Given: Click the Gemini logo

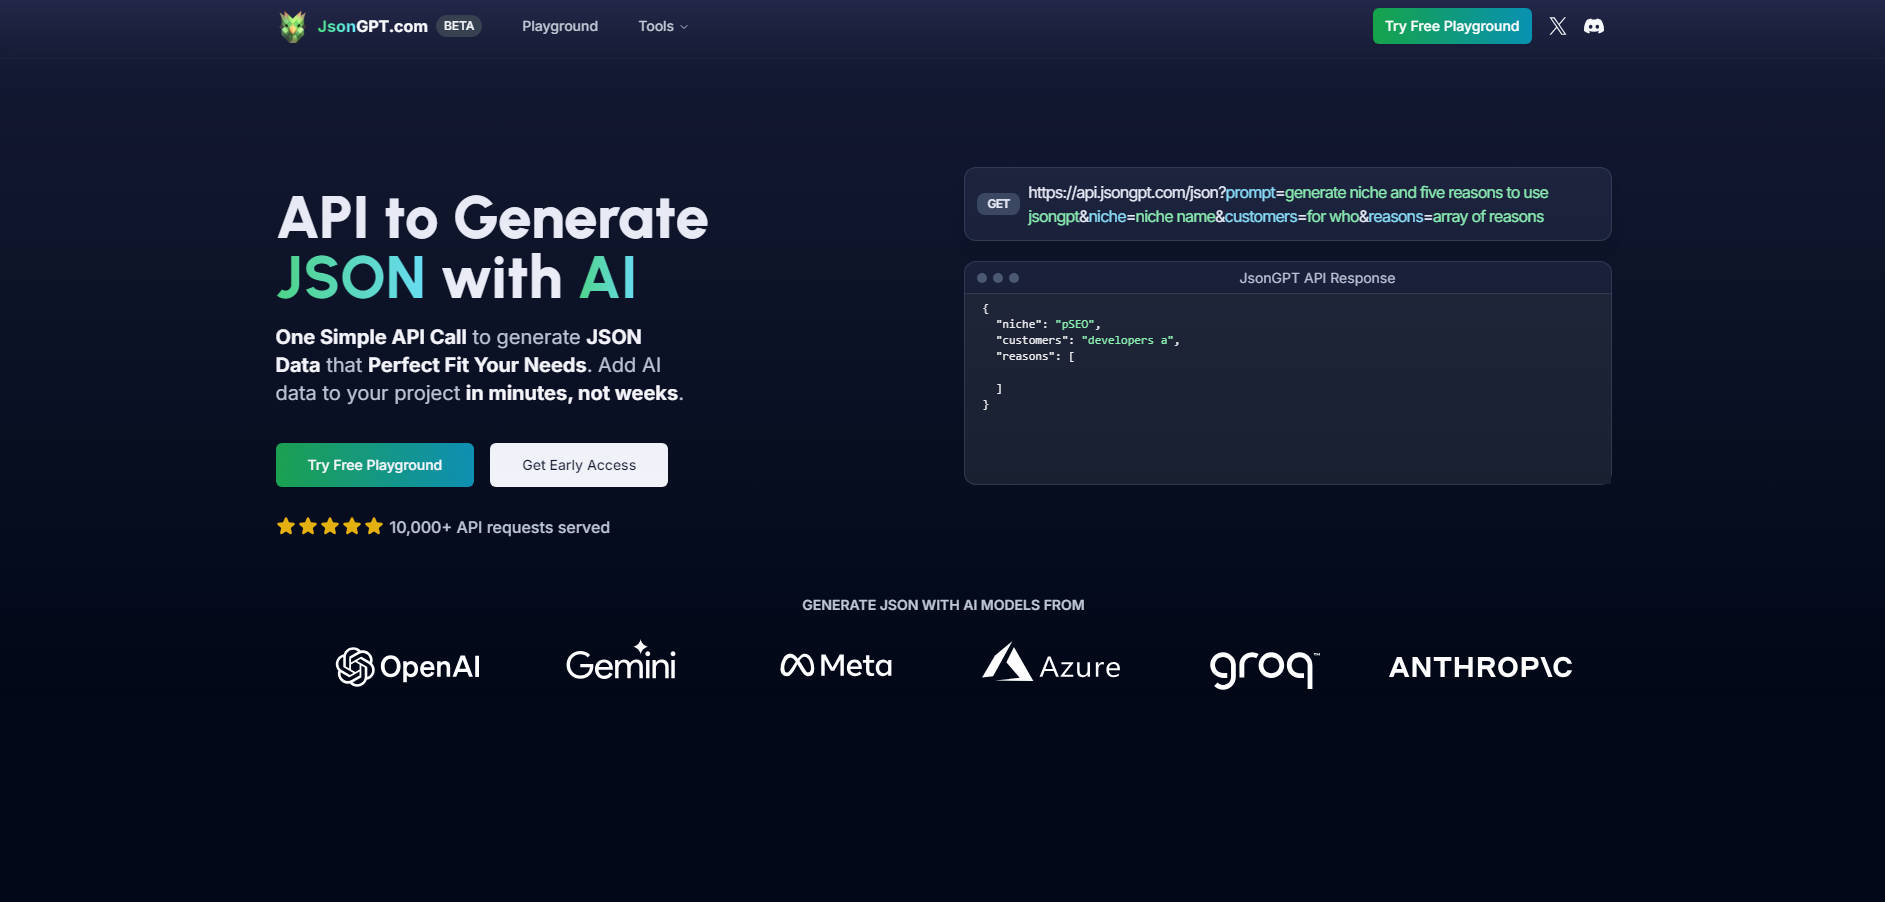Looking at the screenshot, I should pyautogui.click(x=621, y=664).
